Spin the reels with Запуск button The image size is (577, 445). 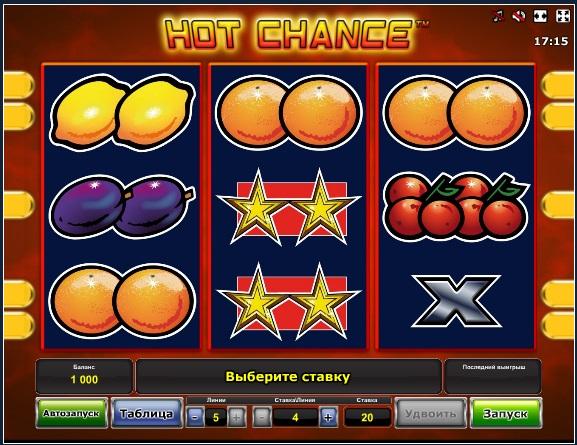tap(506, 413)
